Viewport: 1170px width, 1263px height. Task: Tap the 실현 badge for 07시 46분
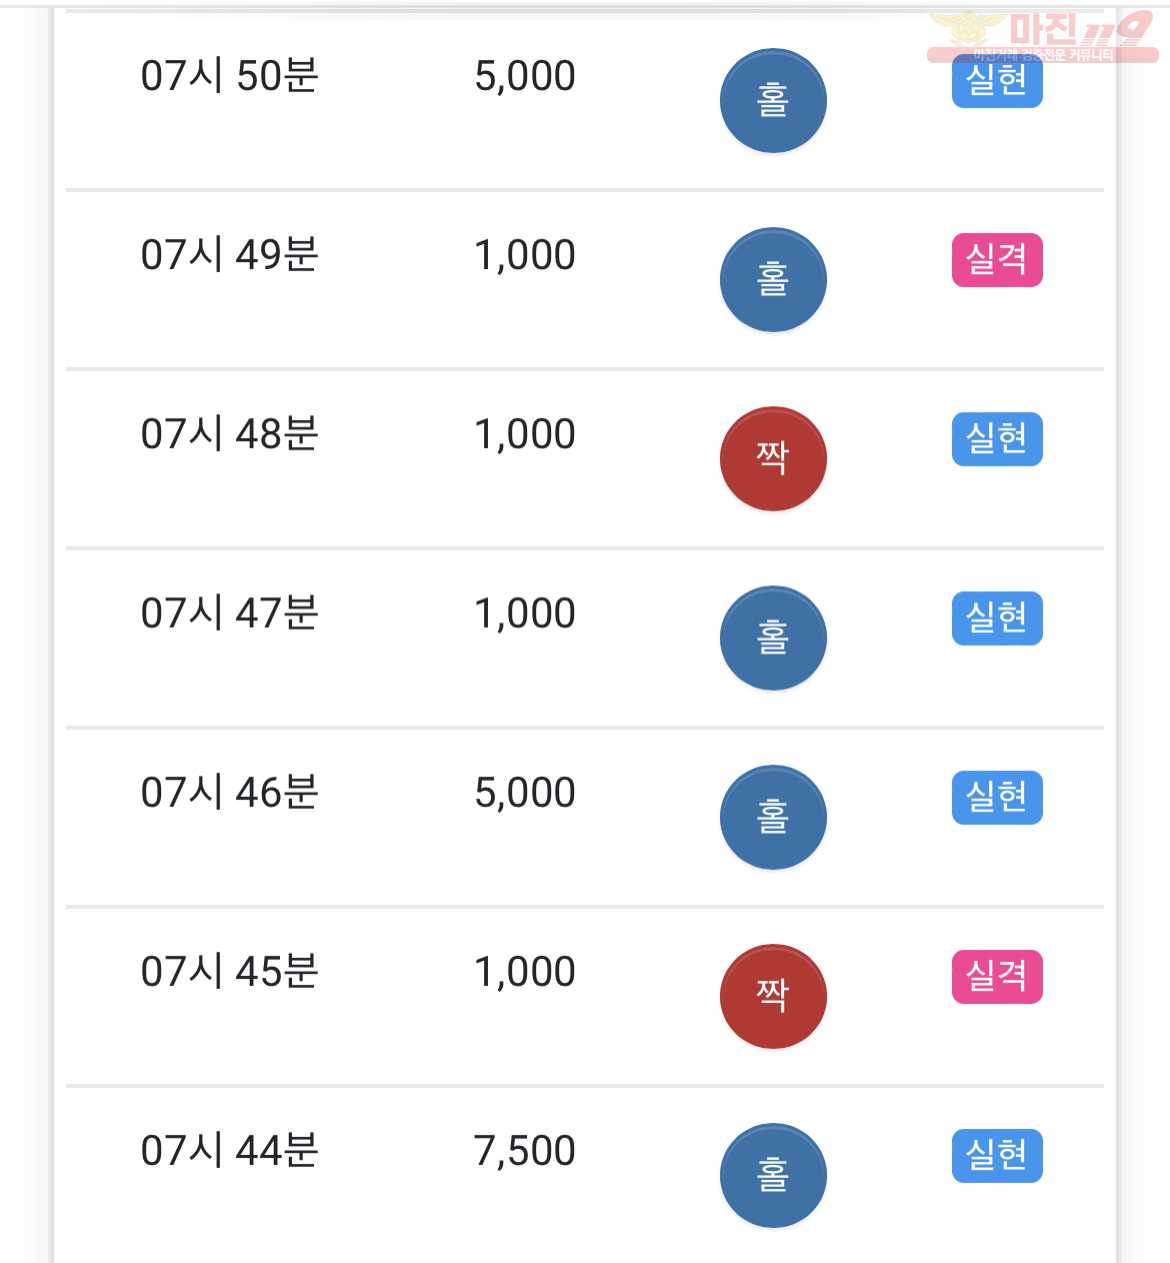coord(997,797)
